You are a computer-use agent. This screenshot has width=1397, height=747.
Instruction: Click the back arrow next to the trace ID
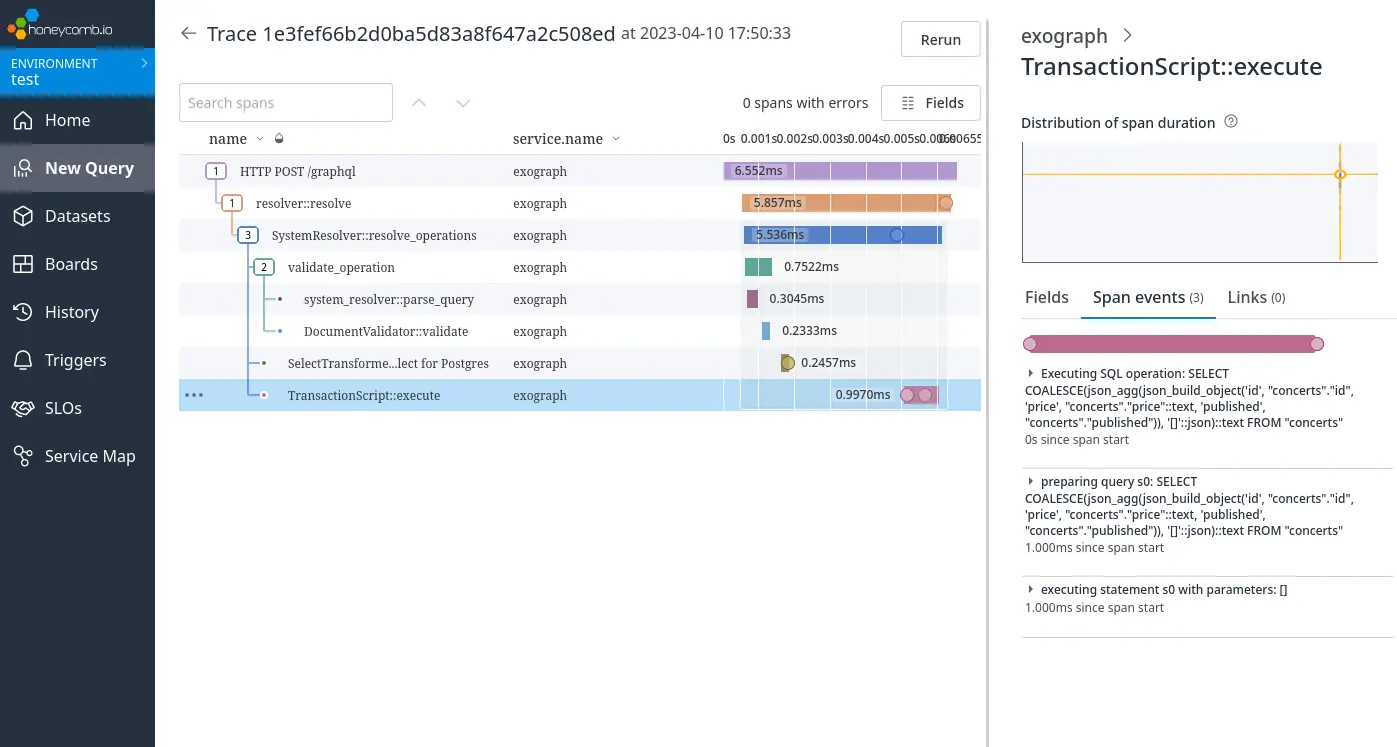188,33
